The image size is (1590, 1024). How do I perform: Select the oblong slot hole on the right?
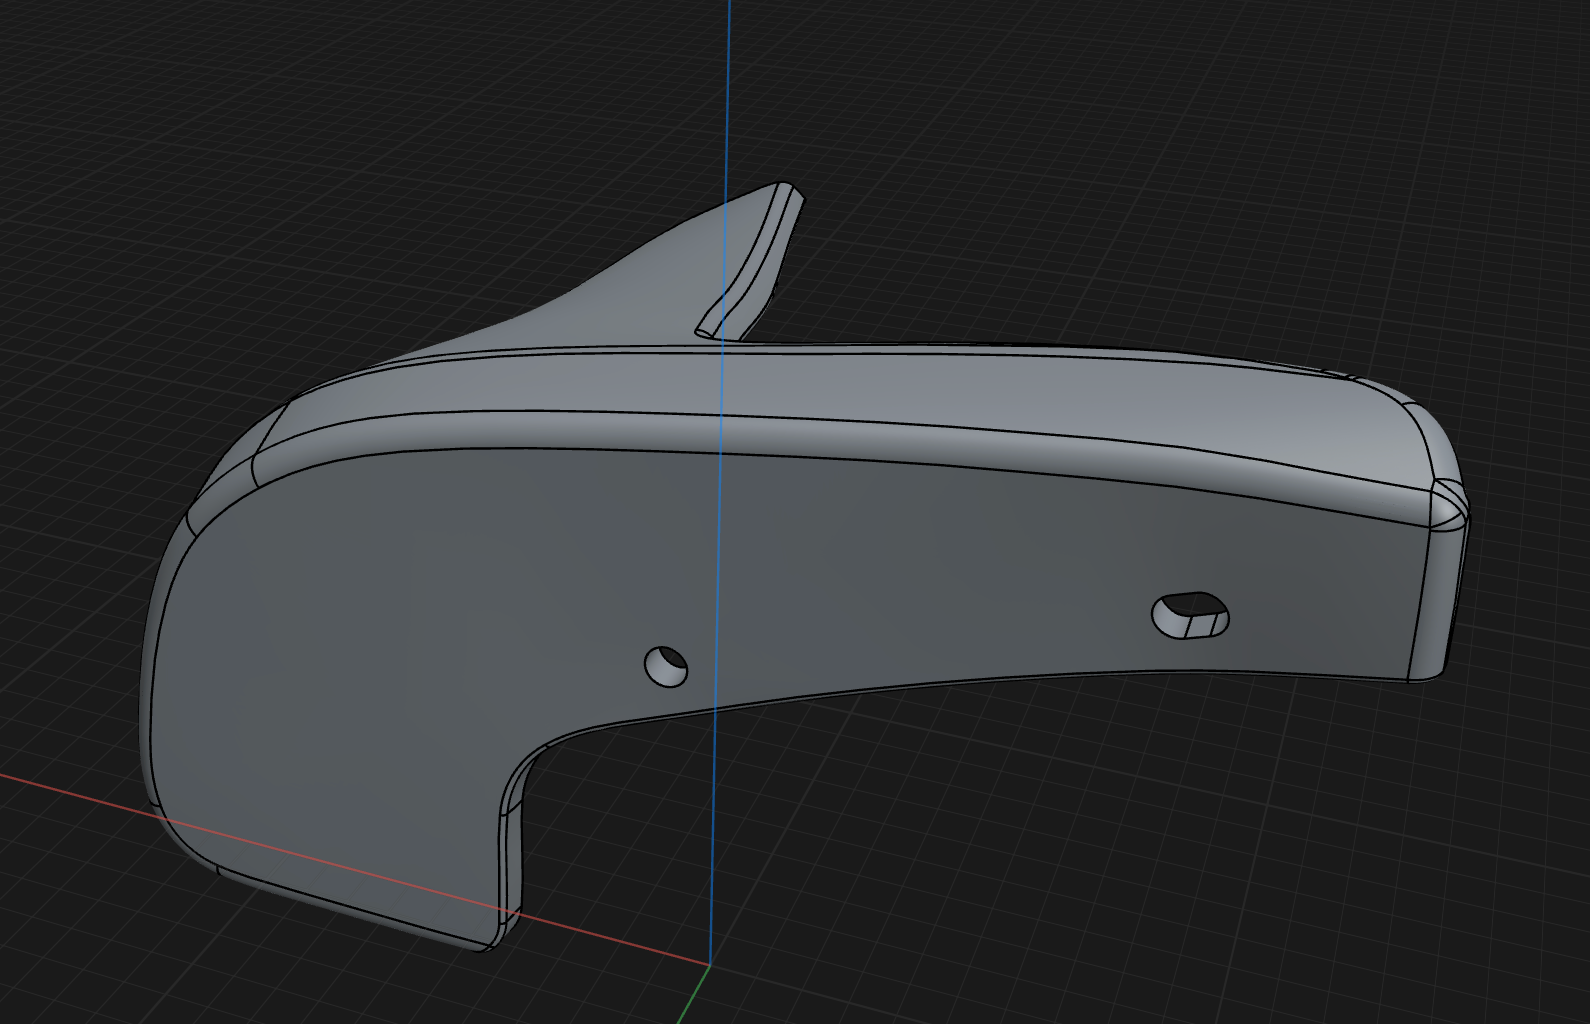click(x=1190, y=615)
